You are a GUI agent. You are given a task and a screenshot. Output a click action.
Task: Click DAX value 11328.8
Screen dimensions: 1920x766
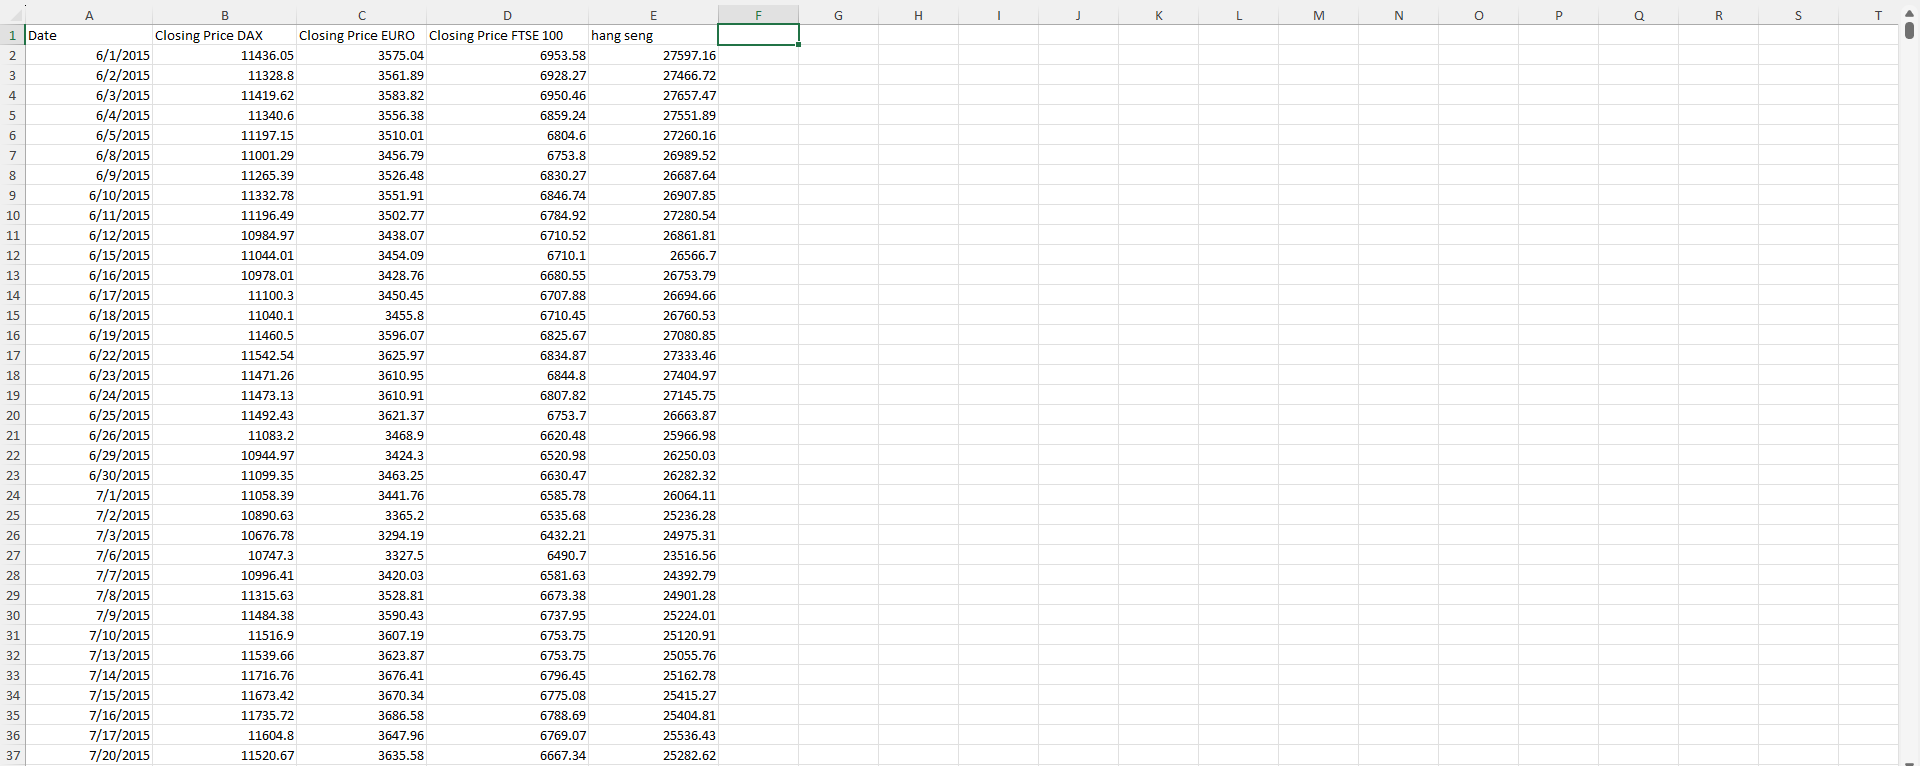point(224,75)
